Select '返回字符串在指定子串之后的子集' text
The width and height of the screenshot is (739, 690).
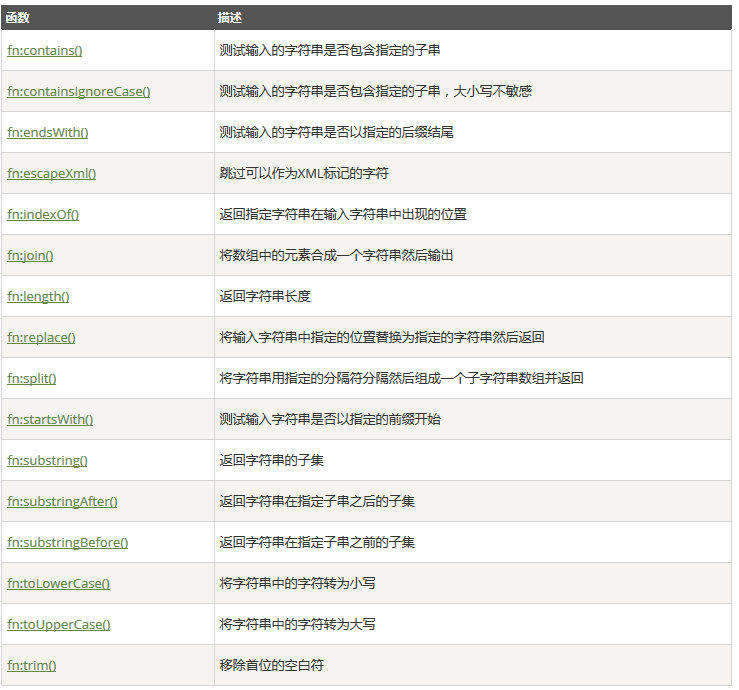(x=317, y=501)
